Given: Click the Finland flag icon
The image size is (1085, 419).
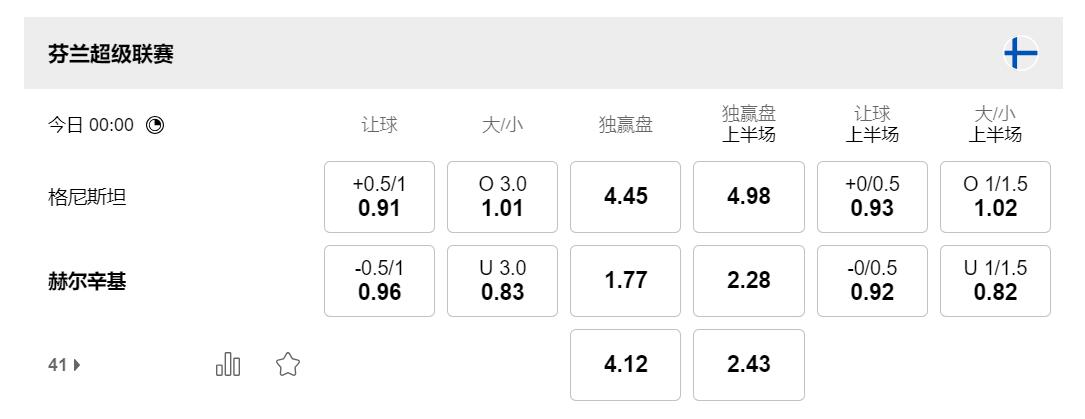Looking at the screenshot, I should pos(1023,54).
